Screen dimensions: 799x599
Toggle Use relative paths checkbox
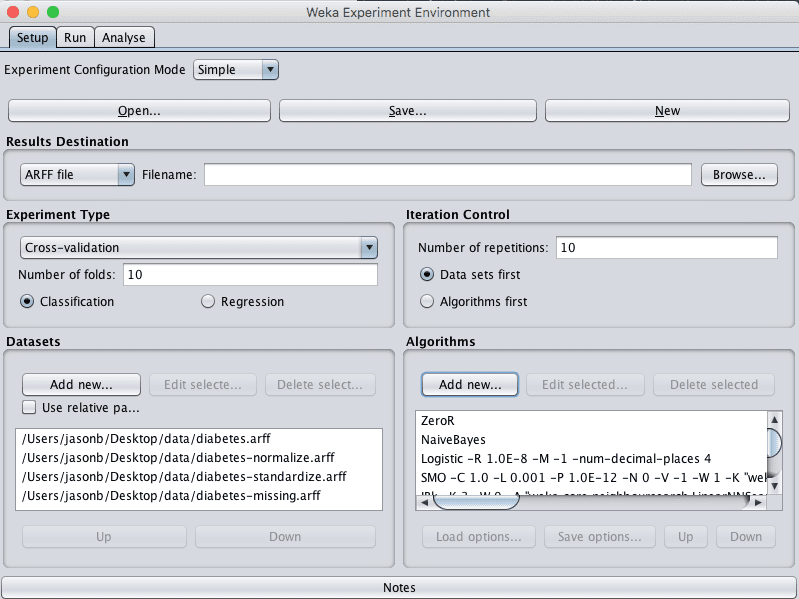coord(29,407)
